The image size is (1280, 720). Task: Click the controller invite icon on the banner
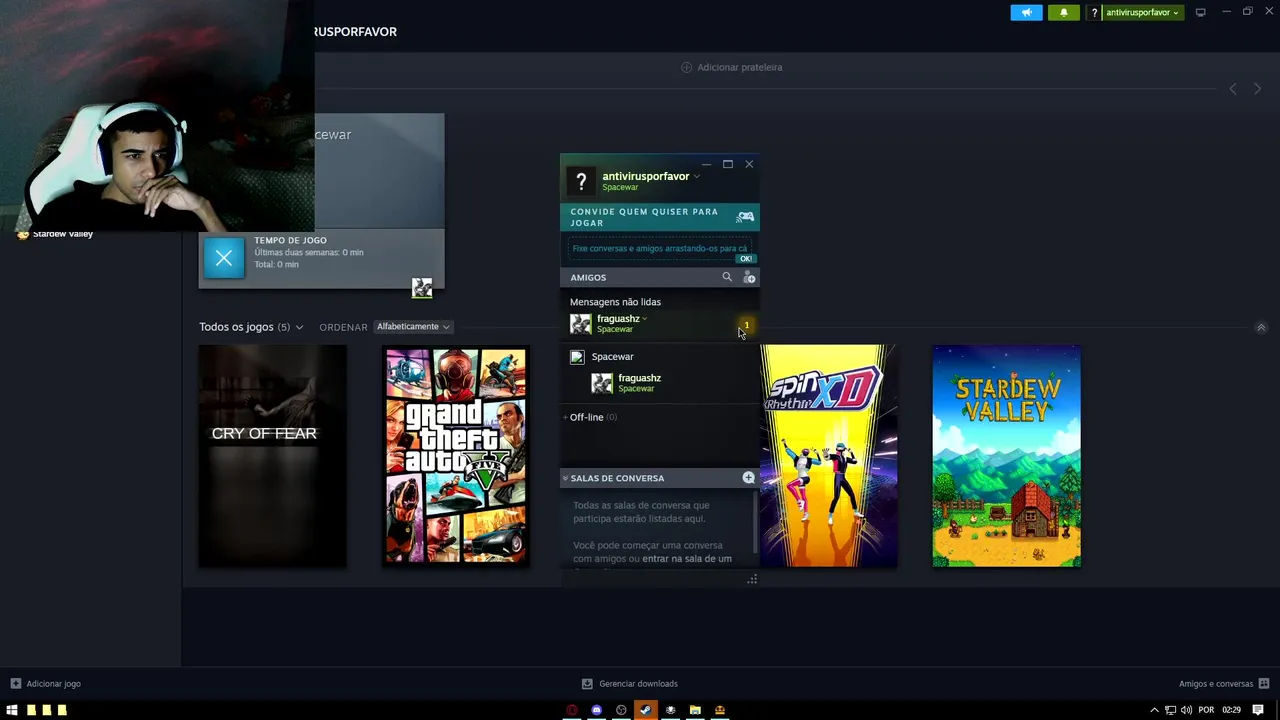point(745,217)
